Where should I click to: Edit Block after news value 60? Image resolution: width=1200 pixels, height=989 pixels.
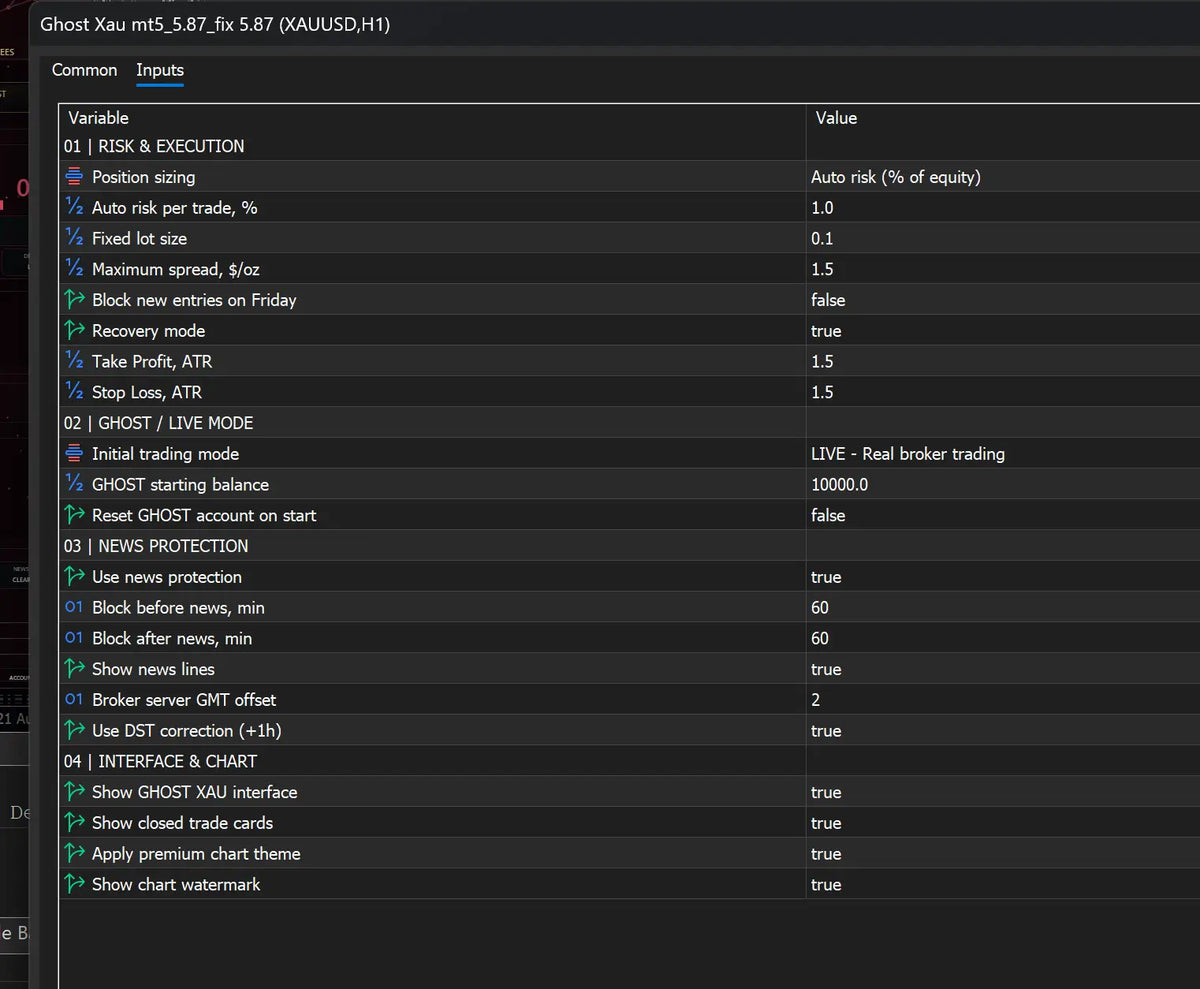[1003, 638]
